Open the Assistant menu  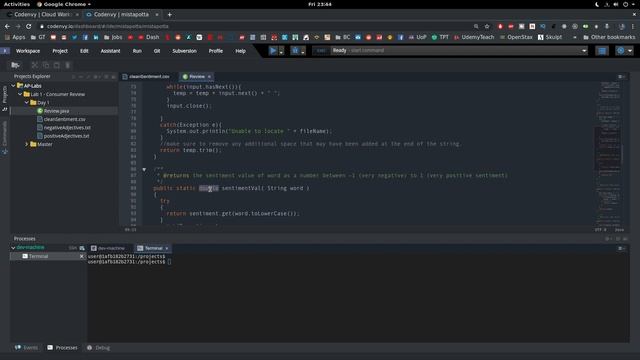click(110, 51)
